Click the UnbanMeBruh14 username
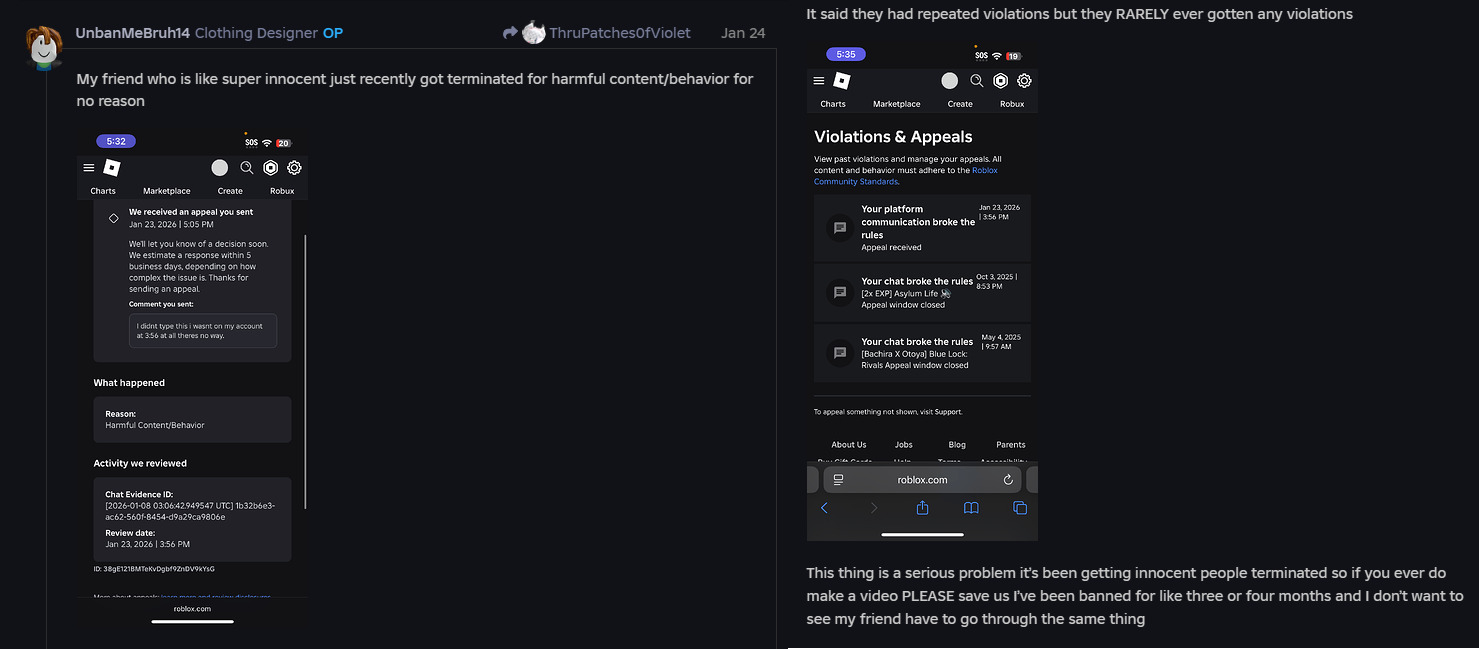This screenshot has width=1479, height=649. pyautogui.click(x=132, y=33)
